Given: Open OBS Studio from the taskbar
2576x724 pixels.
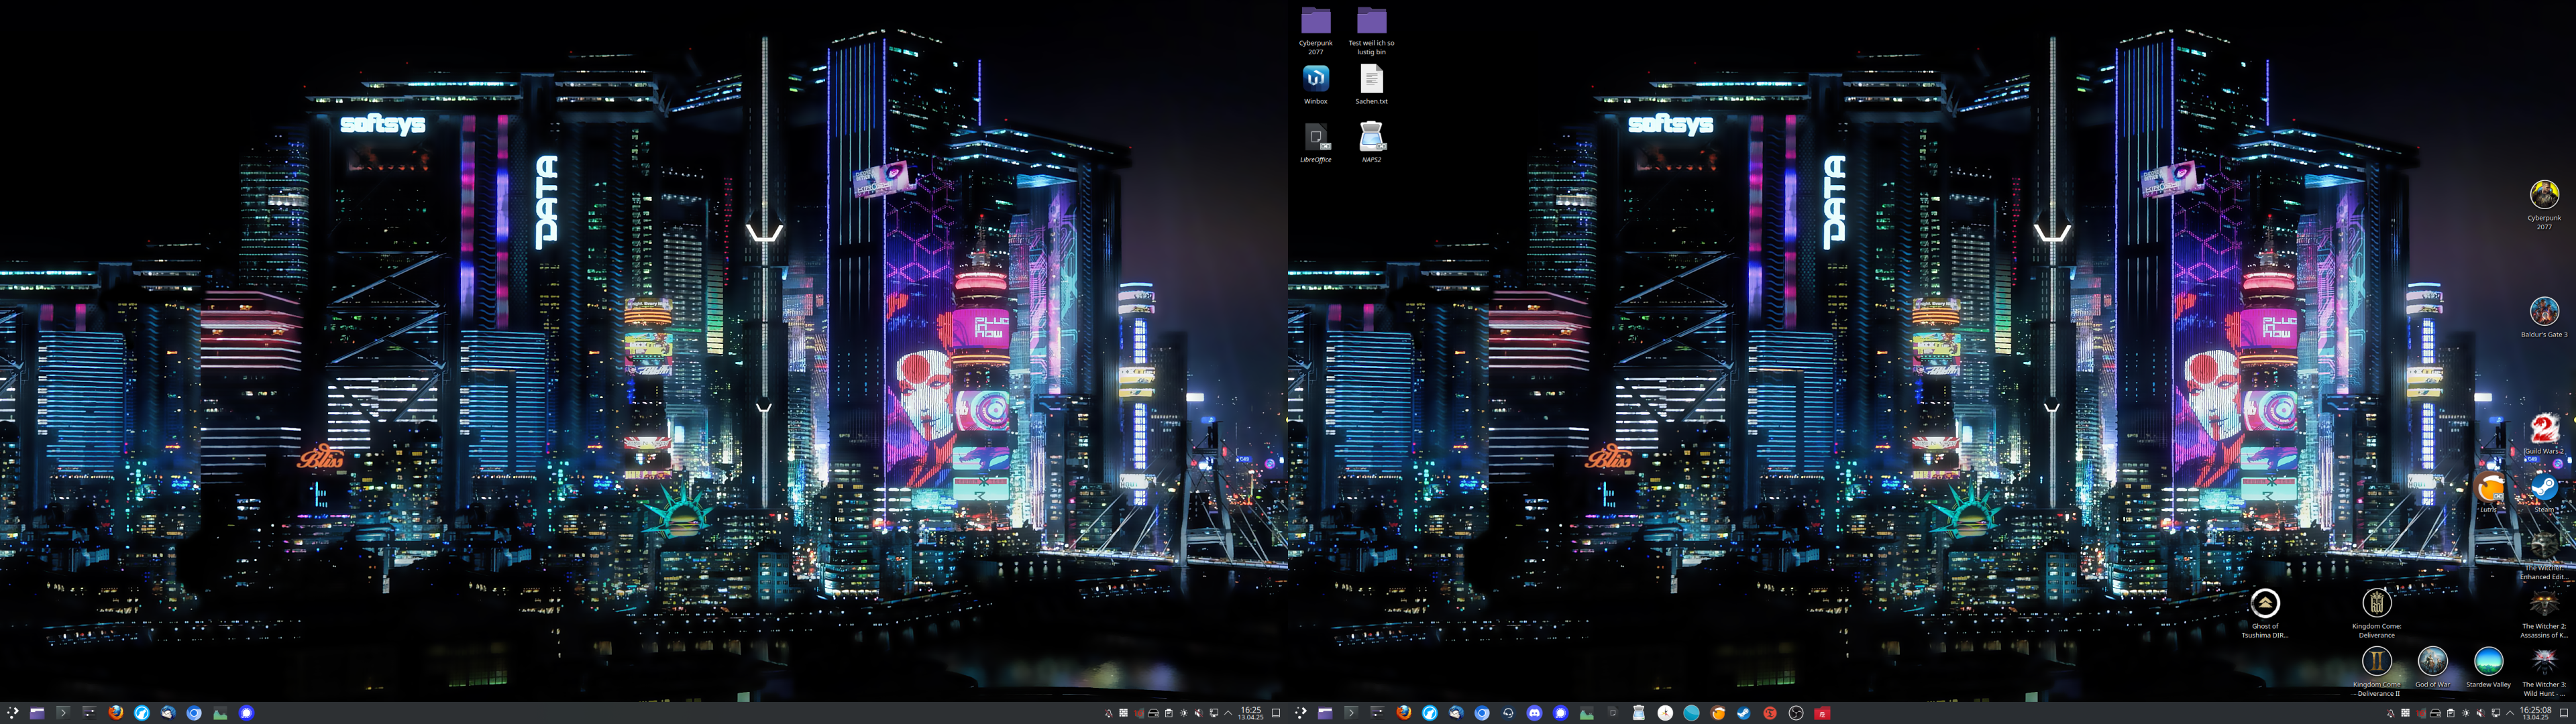Looking at the screenshot, I should [x=1796, y=713].
